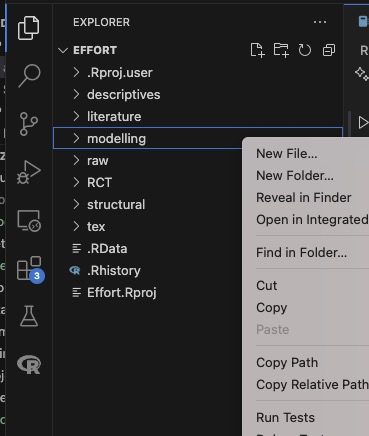Click the run triangle icon in editor
This screenshot has height=436, width=369.
tap(363, 122)
